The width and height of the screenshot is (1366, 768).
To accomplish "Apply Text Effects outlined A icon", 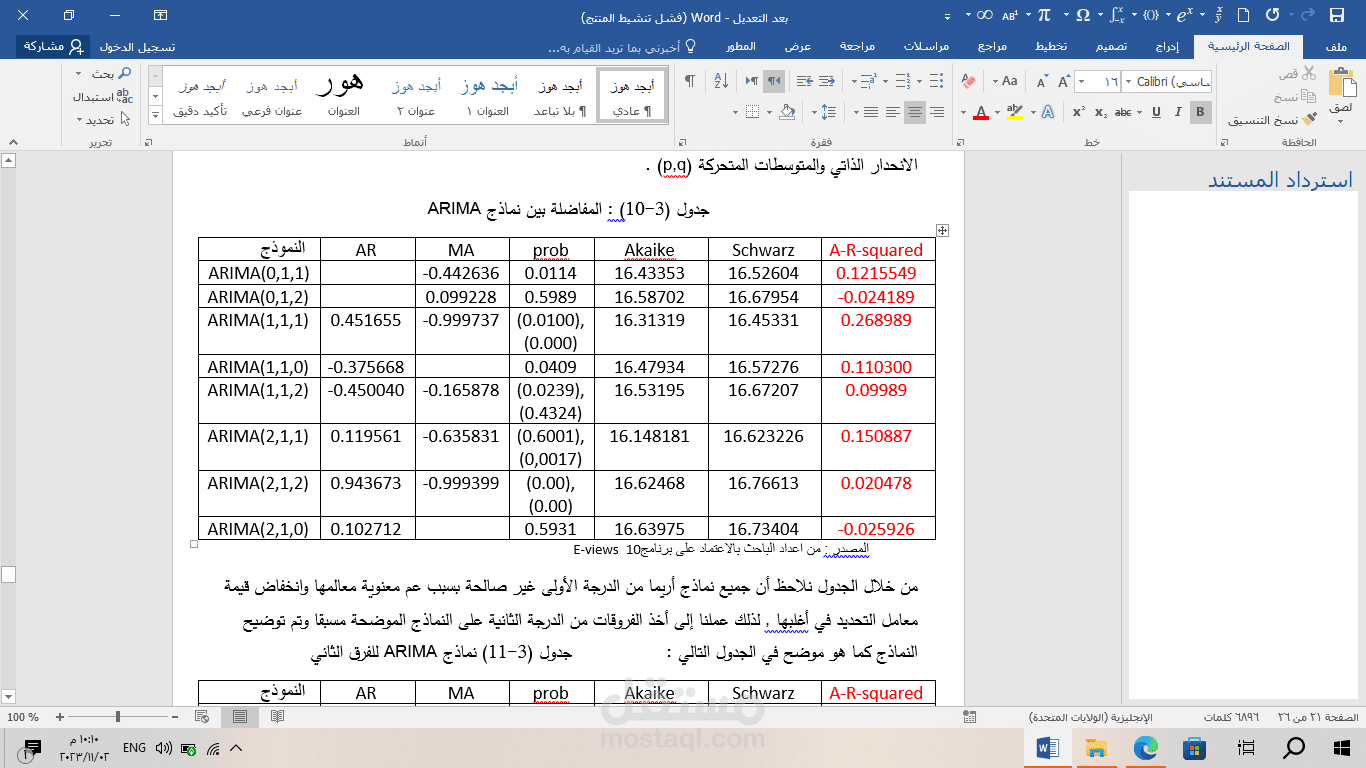I will click(x=1047, y=112).
